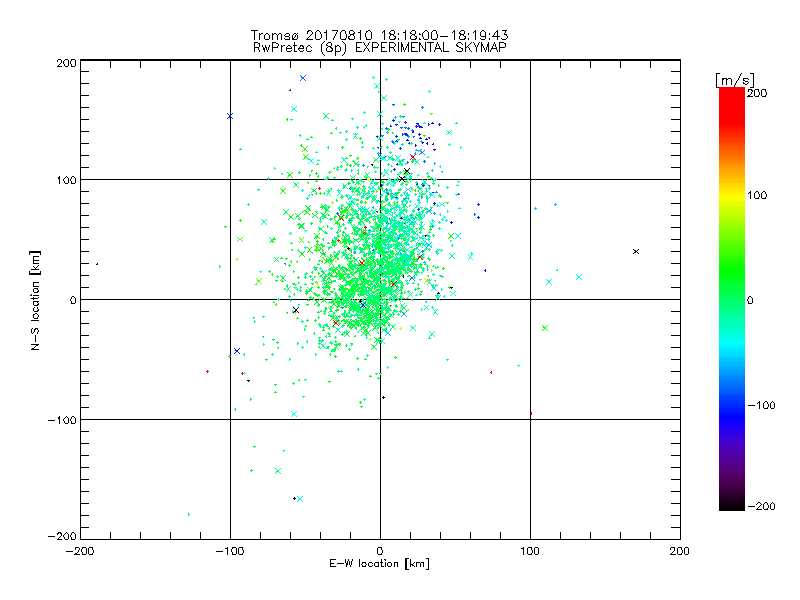The height and width of the screenshot is (600, 800).
Task: Click the '200' tick label on the N-S axis
Action: click(66, 63)
